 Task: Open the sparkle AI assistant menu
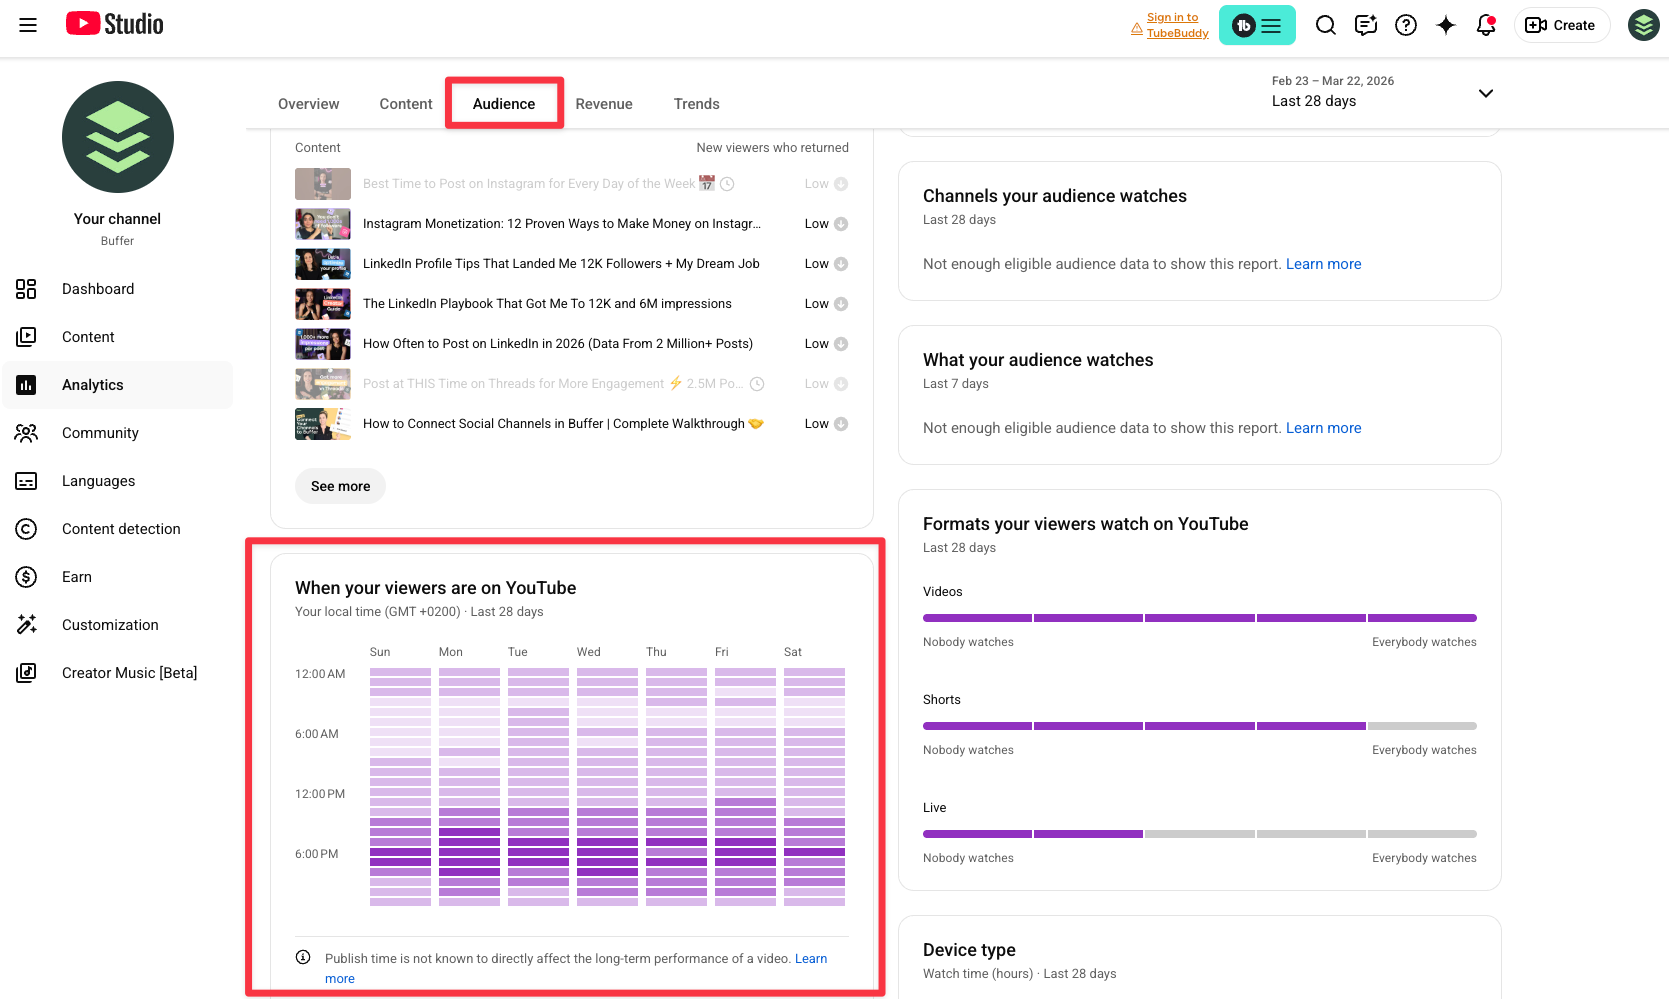pos(1446,25)
